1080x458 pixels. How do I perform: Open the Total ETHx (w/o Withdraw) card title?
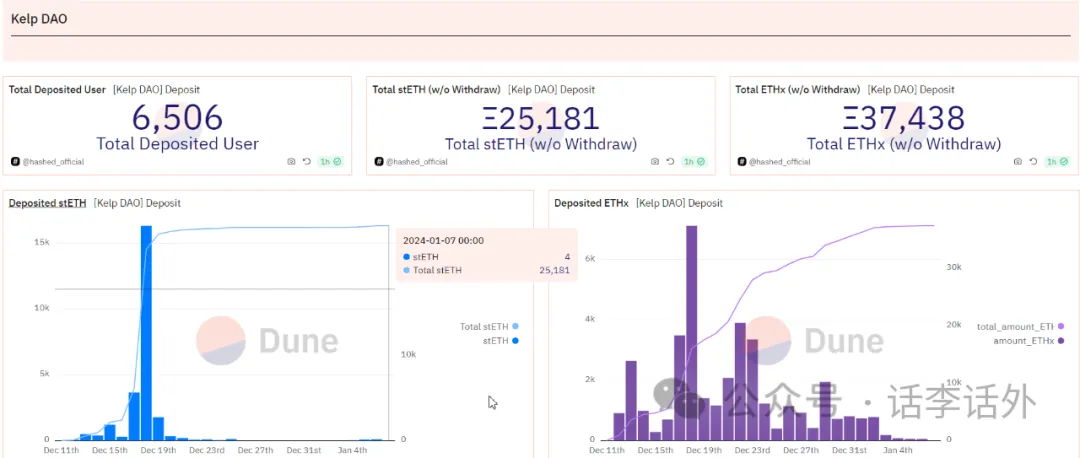(x=798, y=90)
